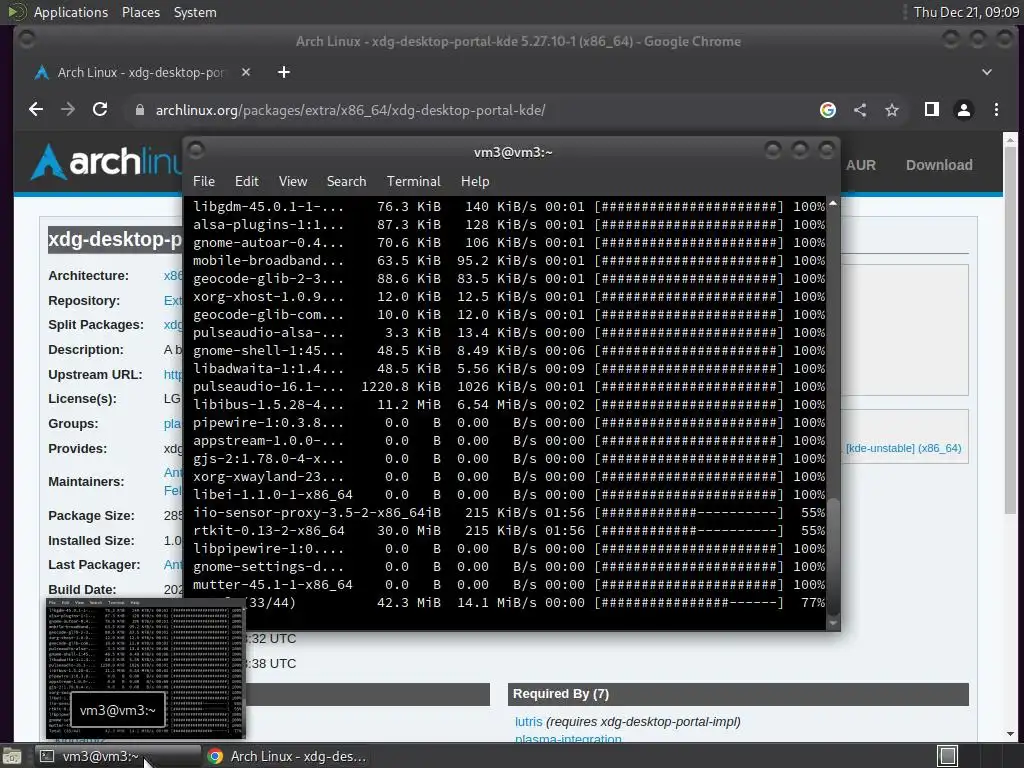The height and width of the screenshot is (768, 1024).
Task: Open the AUR link
Action: pos(861,165)
